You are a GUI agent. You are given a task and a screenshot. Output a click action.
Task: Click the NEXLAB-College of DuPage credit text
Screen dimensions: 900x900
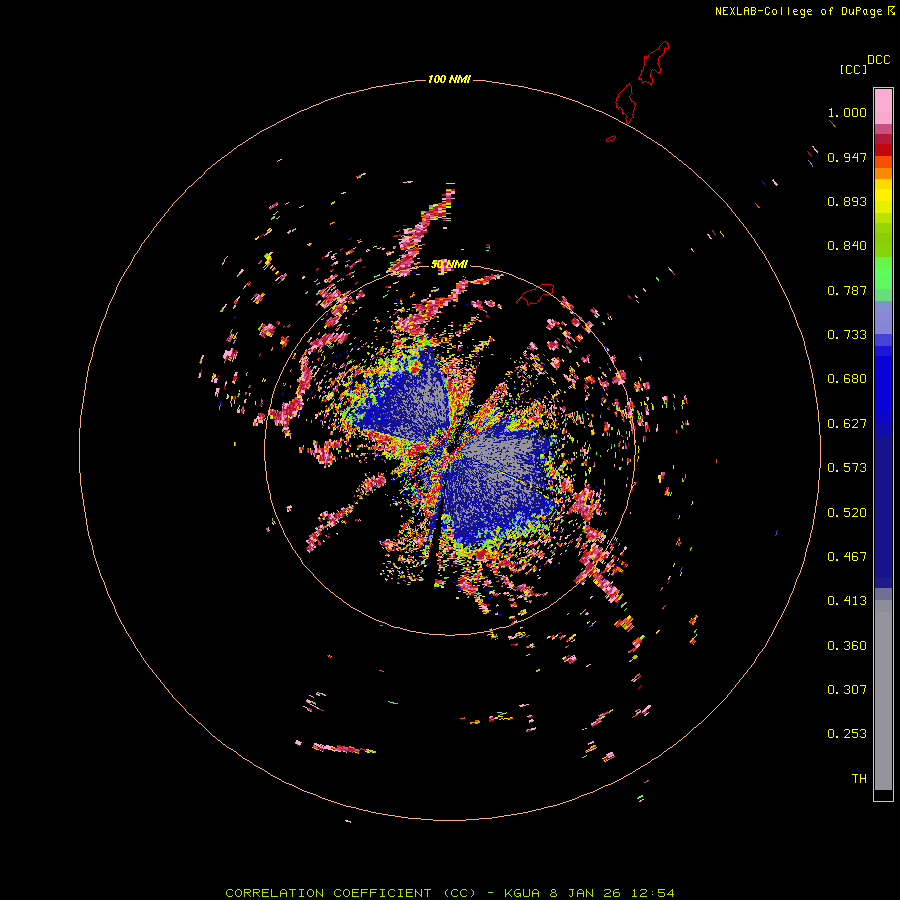click(798, 11)
